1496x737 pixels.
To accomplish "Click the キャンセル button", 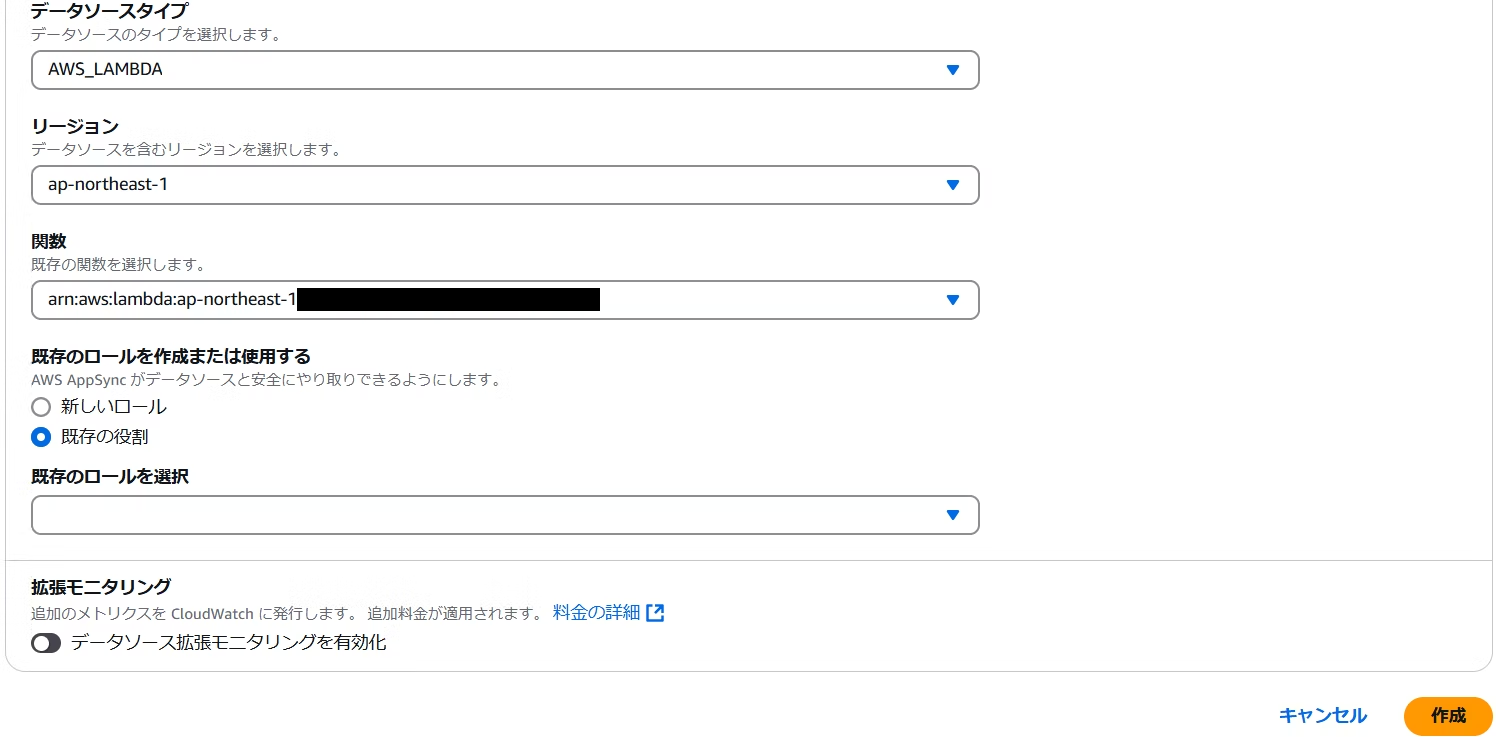I will pos(1323,716).
